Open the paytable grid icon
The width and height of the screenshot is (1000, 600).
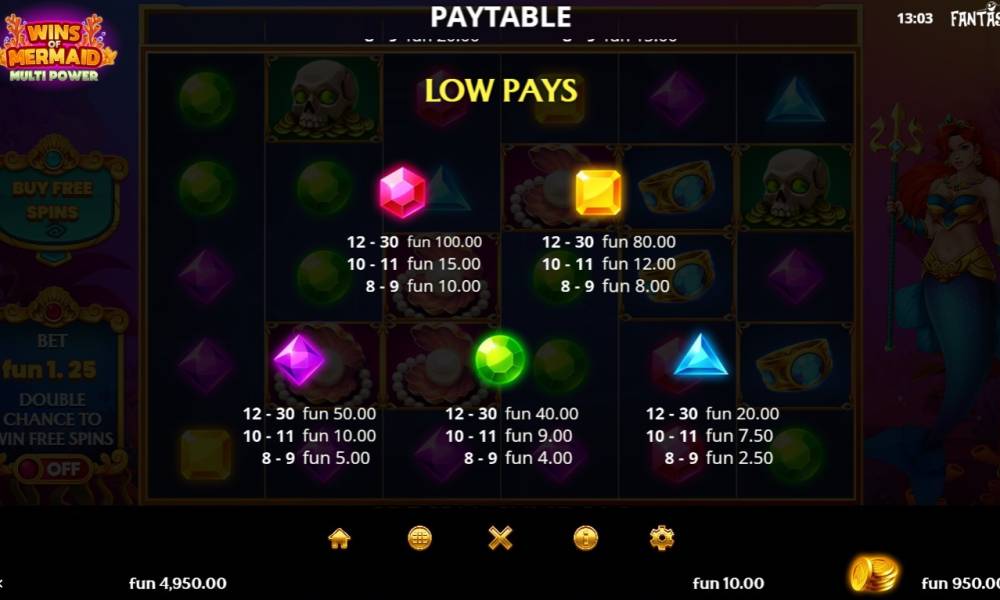[419, 539]
